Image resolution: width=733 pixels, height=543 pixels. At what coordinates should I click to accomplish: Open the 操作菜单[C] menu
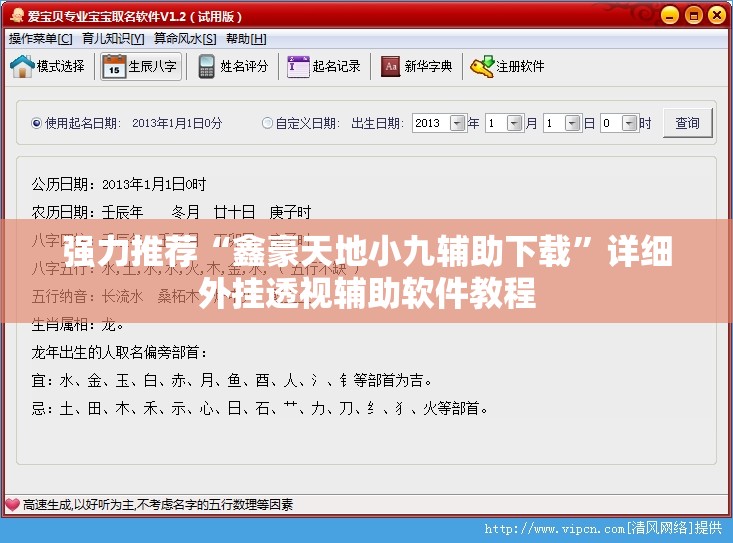41,39
